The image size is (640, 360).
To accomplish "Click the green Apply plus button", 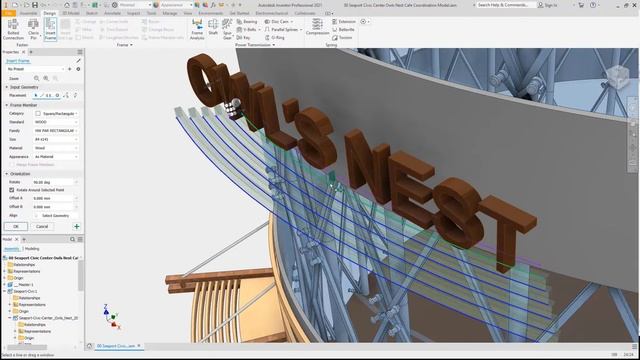I will (76, 227).
